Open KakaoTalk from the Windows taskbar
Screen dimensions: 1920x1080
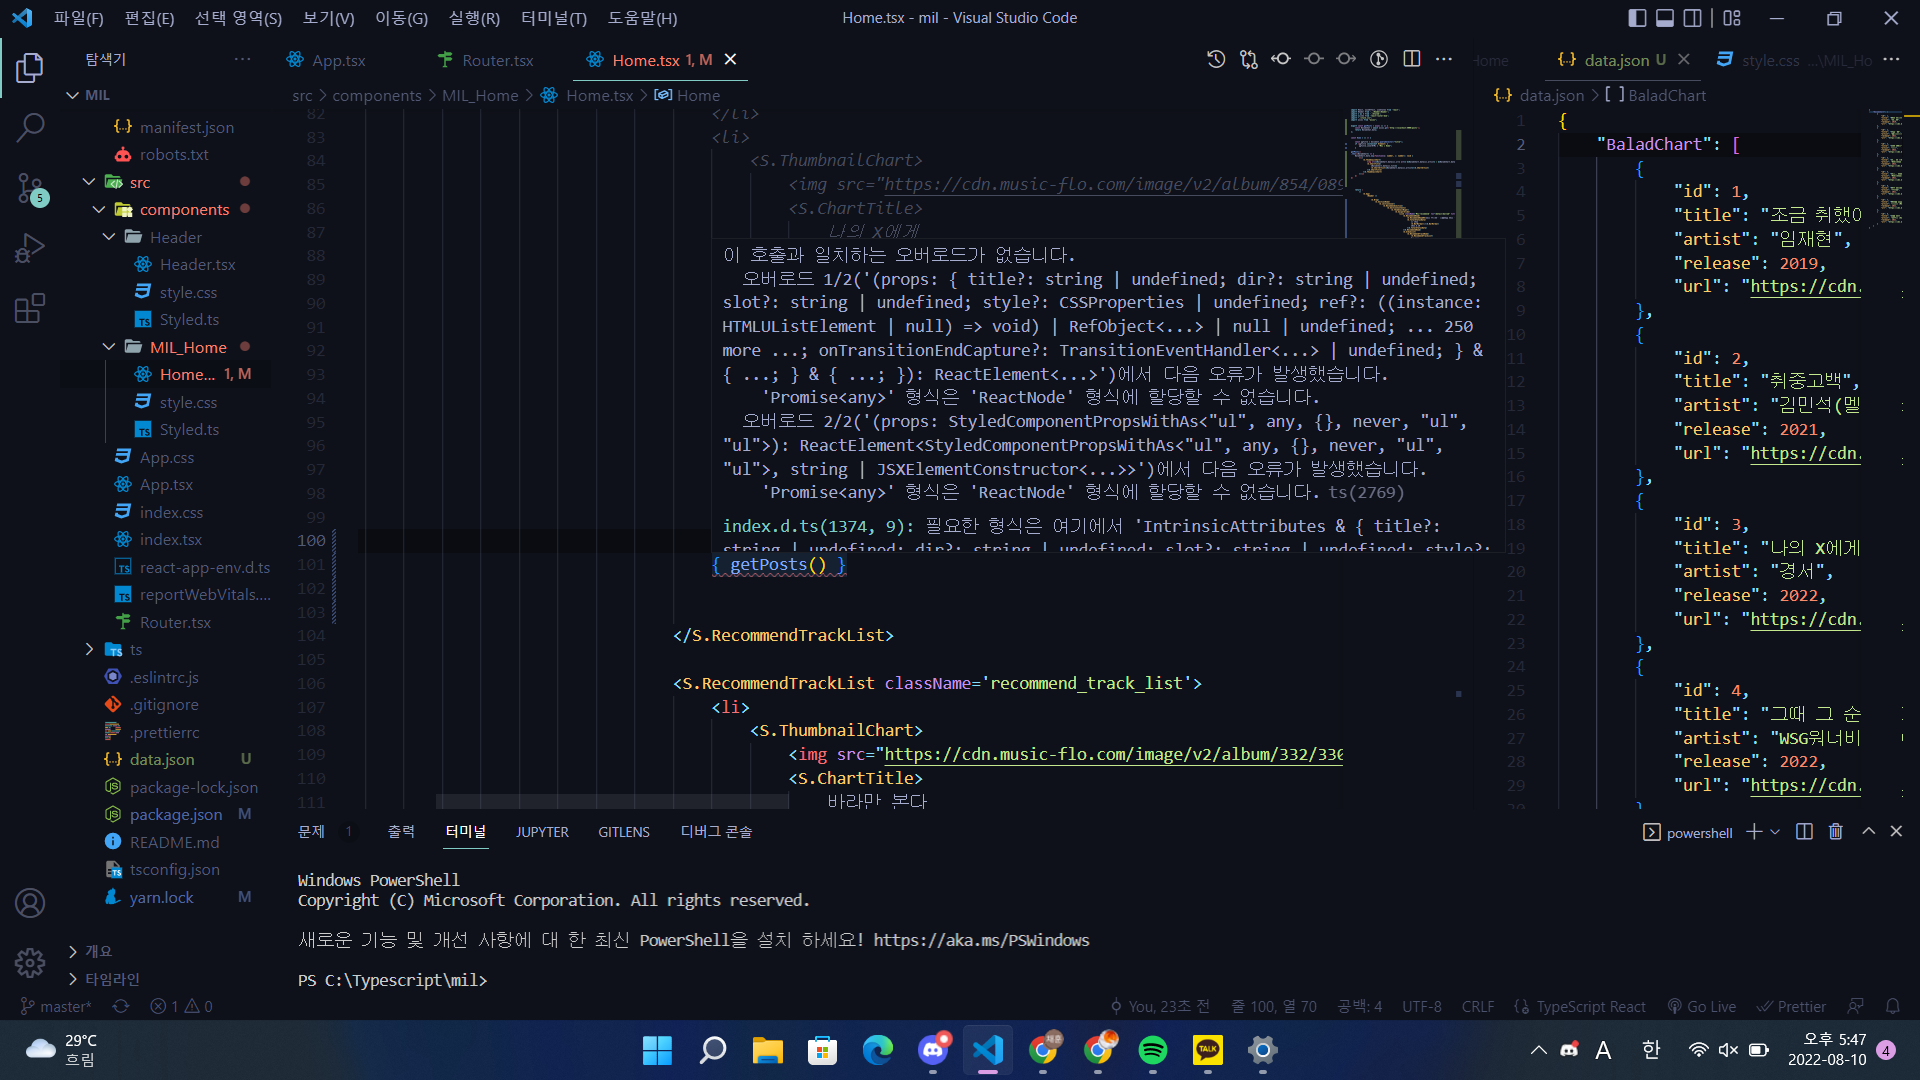tap(1208, 1050)
